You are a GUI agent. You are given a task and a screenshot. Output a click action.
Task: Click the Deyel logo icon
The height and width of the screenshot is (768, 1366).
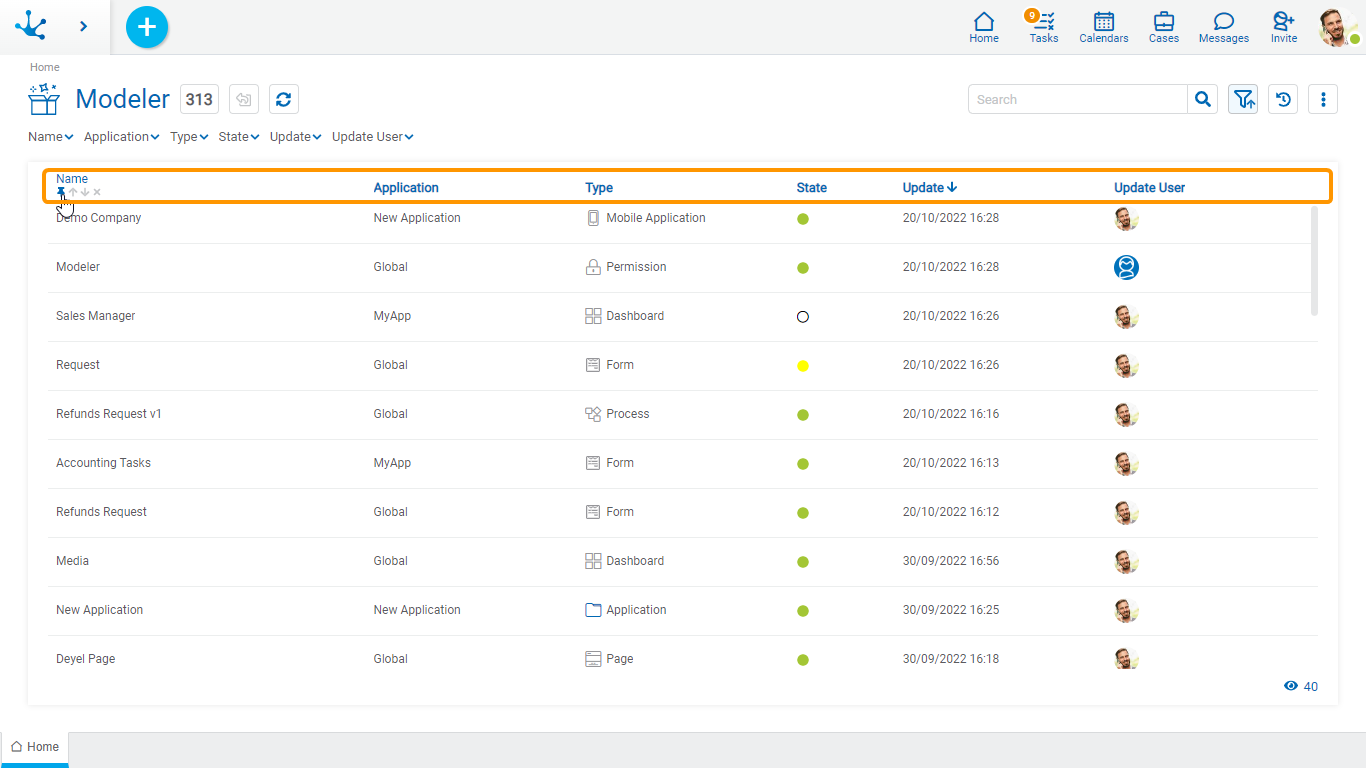[x=31, y=26]
